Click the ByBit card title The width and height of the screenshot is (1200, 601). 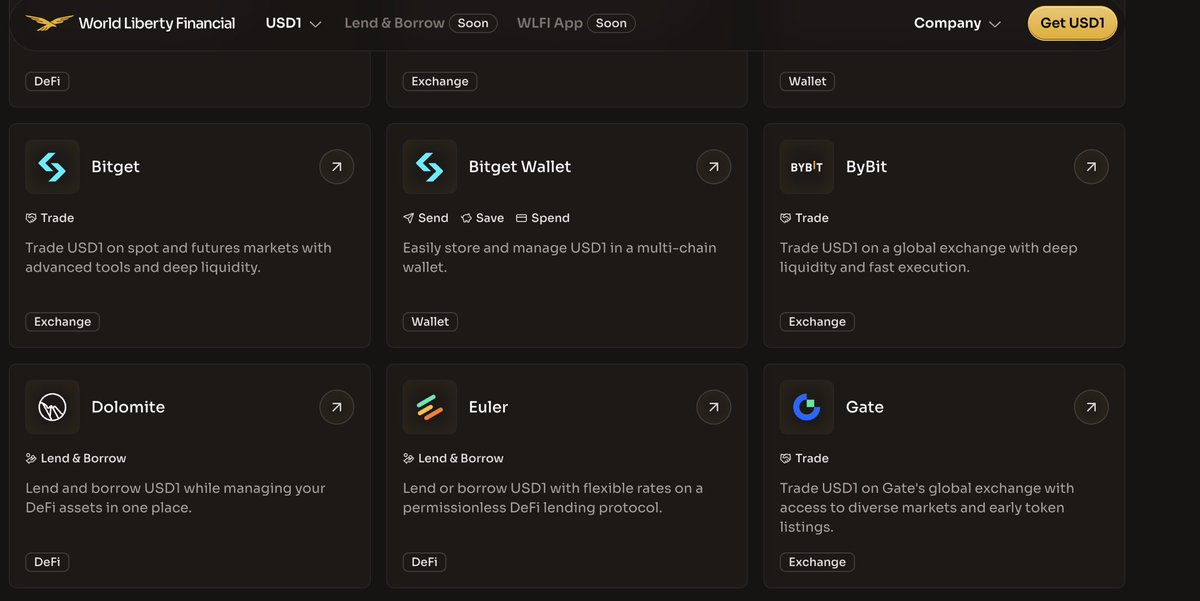coord(866,167)
